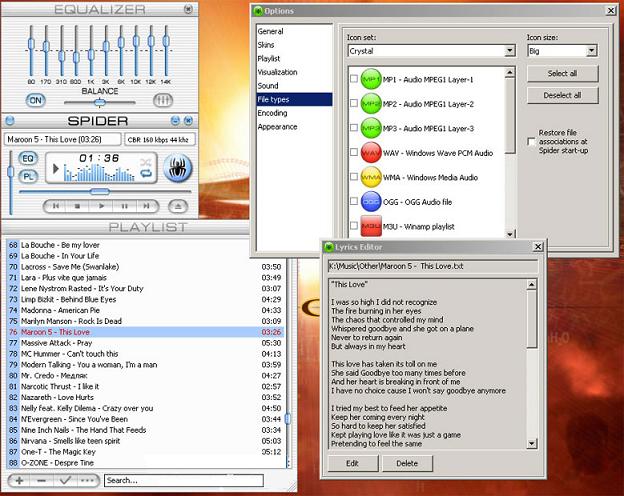The width and height of the screenshot is (624, 496).
Task: Click the MP2 green file type icon
Action: point(370,103)
